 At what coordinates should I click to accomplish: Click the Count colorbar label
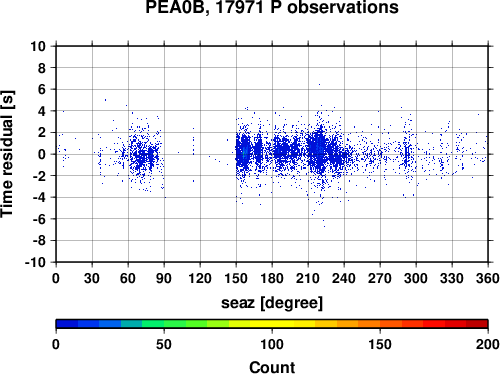(x=272, y=367)
